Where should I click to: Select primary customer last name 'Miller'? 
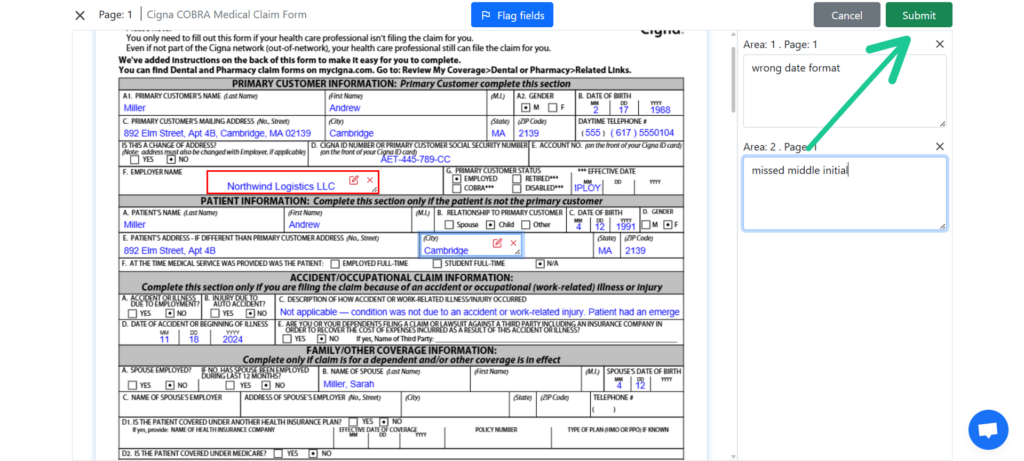[135, 108]
